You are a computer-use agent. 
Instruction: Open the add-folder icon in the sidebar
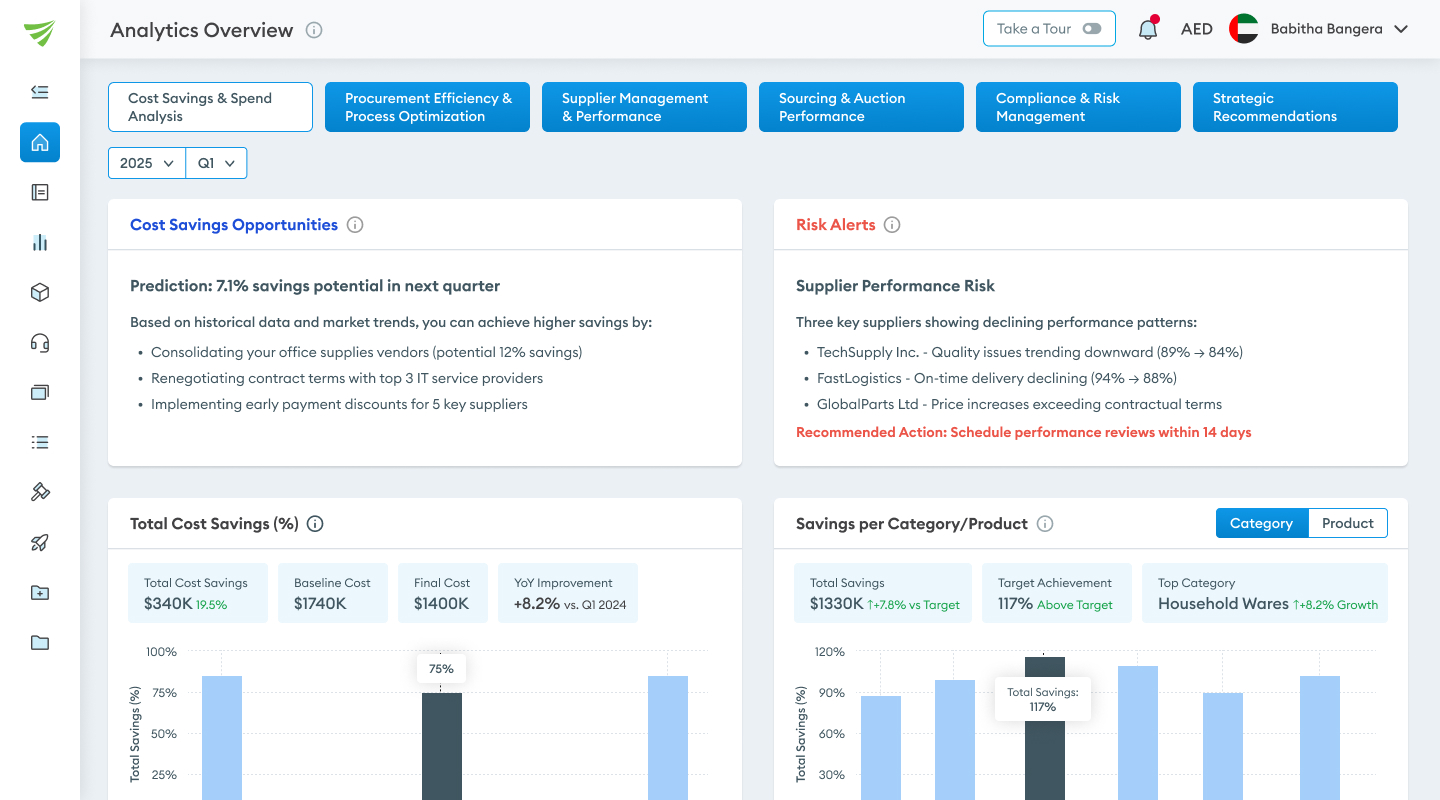[40, 592]
